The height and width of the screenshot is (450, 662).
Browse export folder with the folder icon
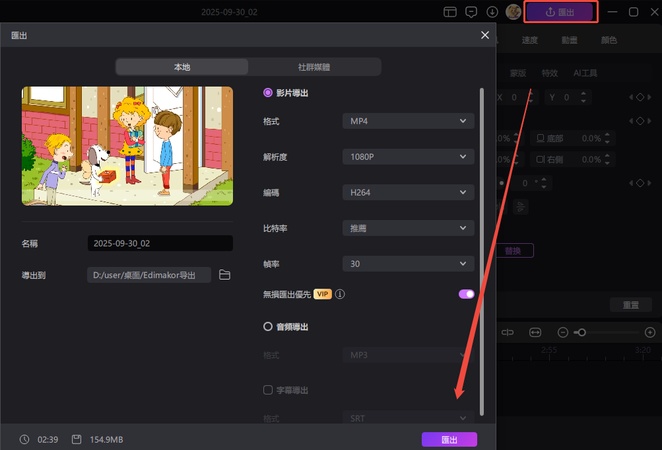[225, 275]
